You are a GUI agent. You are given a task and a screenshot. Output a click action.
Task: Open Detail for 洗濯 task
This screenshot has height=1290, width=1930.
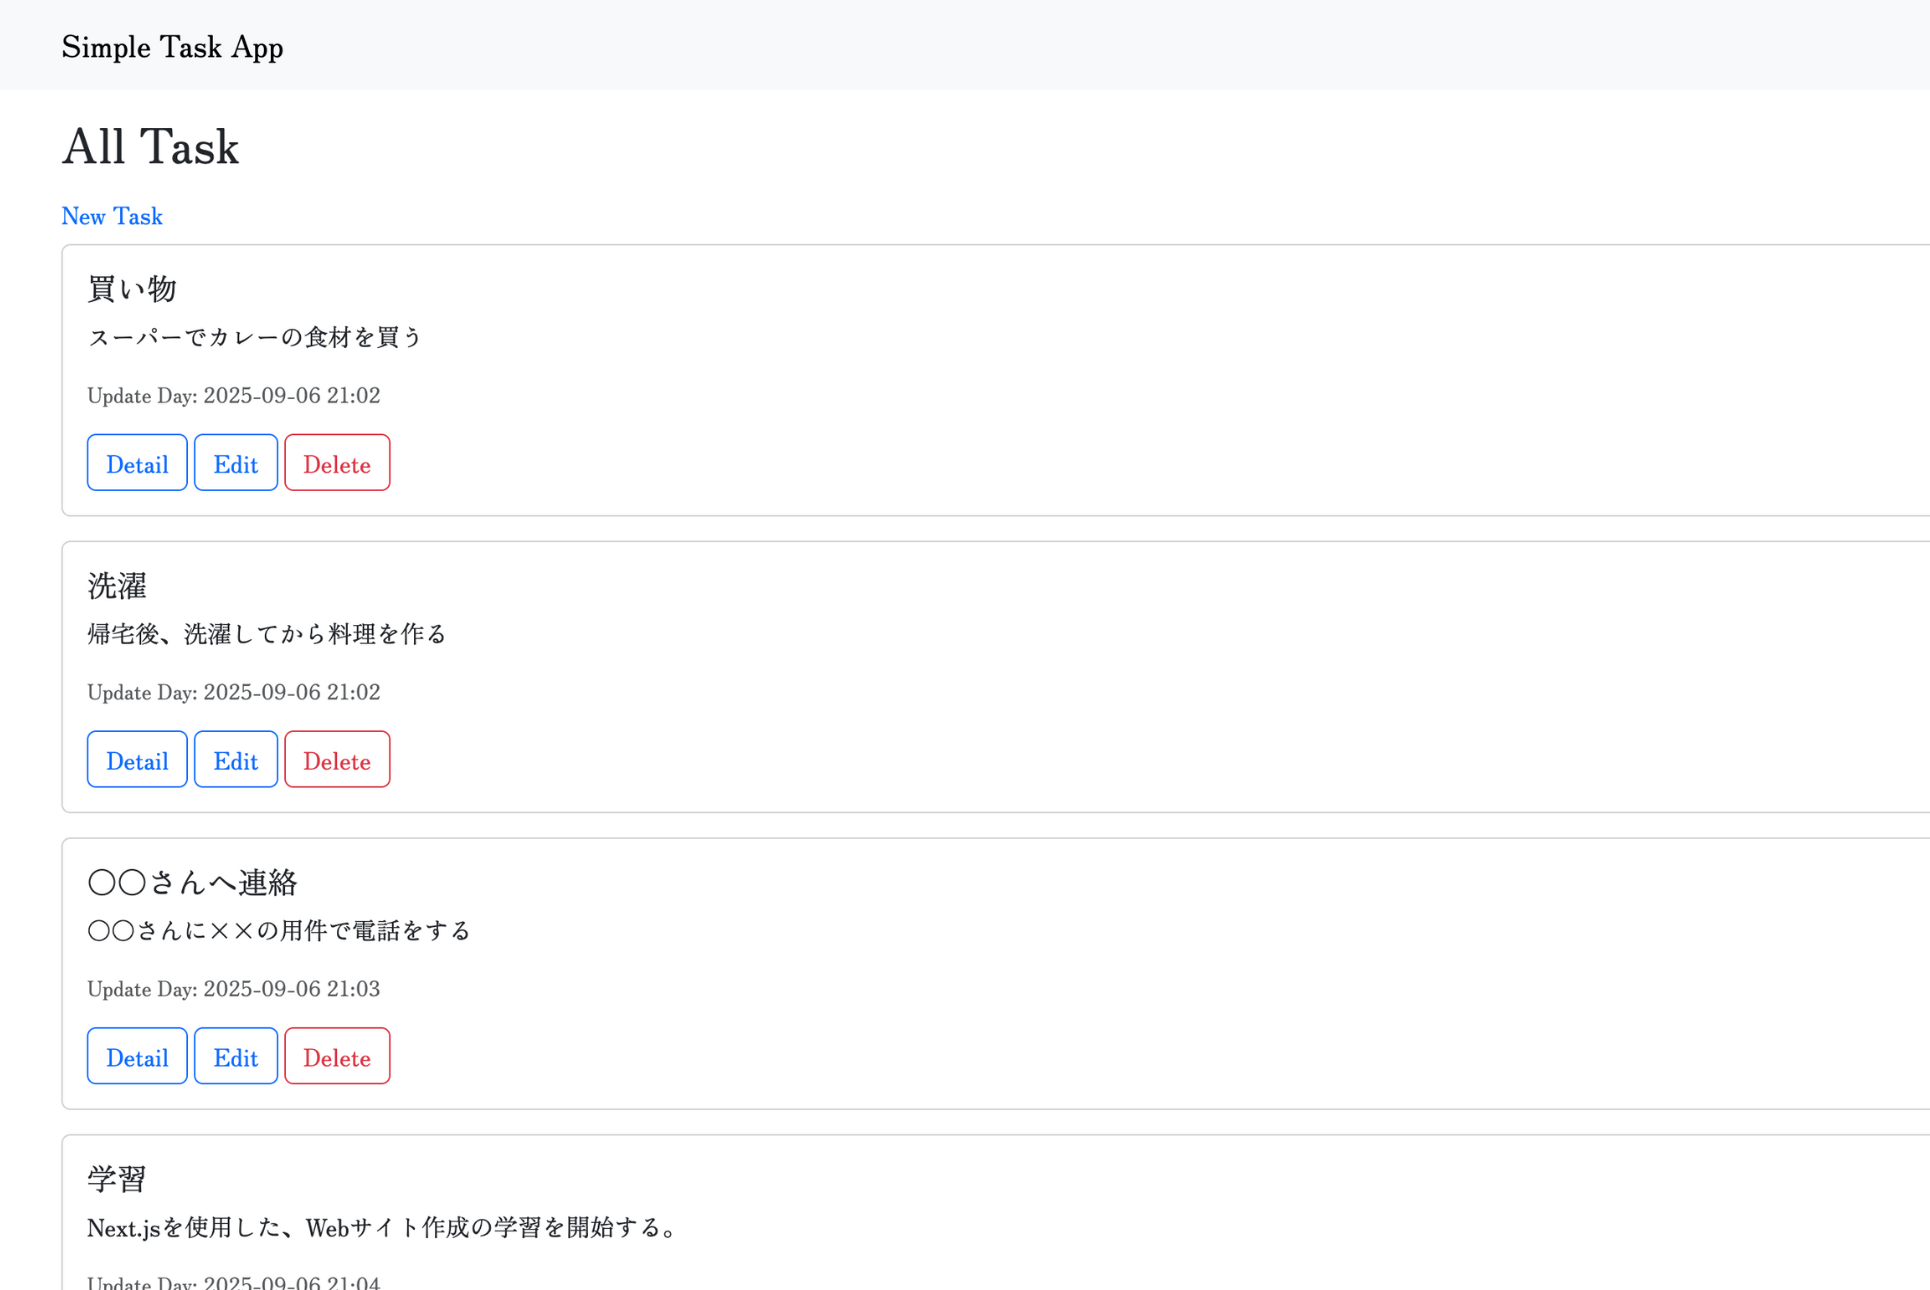pos(137,761)
